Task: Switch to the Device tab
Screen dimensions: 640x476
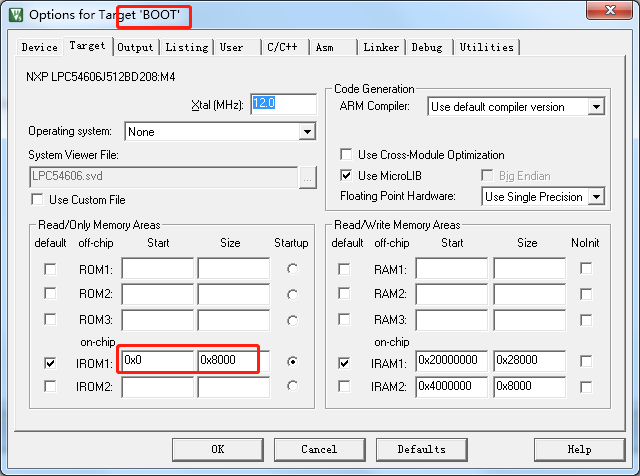Action: click(x=39, y=47)
